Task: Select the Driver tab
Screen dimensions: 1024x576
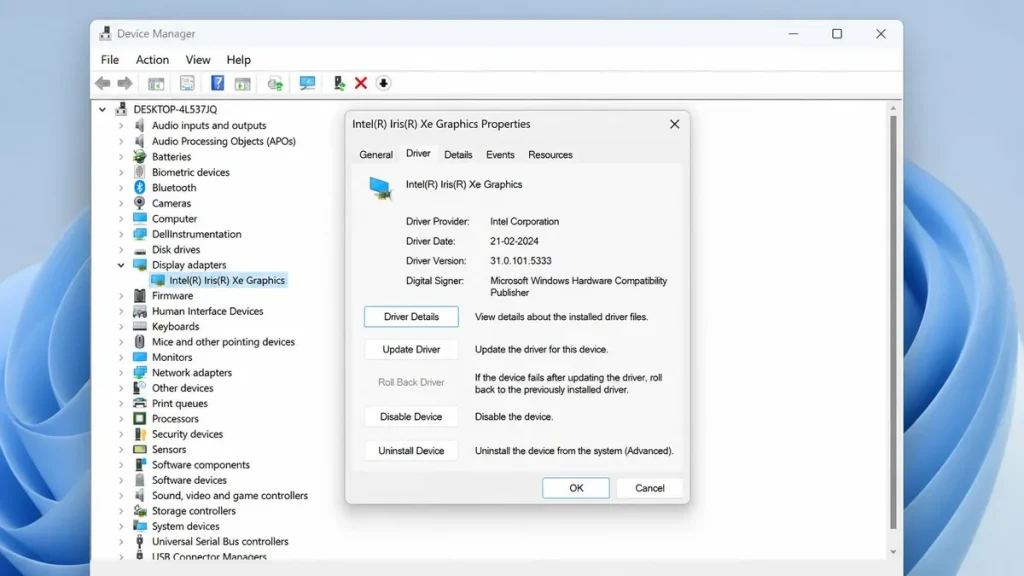Action: [x=418, y=153]
